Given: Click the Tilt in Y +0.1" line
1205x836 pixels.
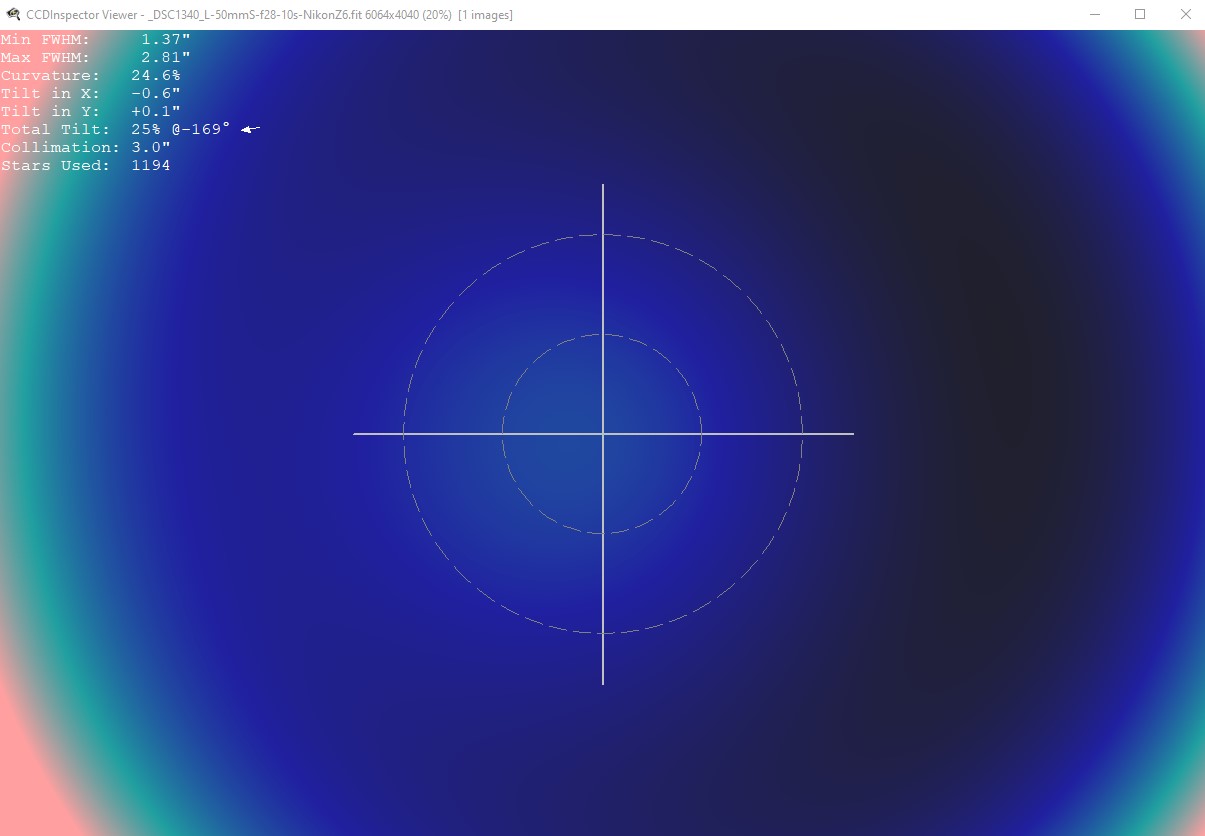Looking at the screenshot, I should pyautogui.click(x=91, y=111).
